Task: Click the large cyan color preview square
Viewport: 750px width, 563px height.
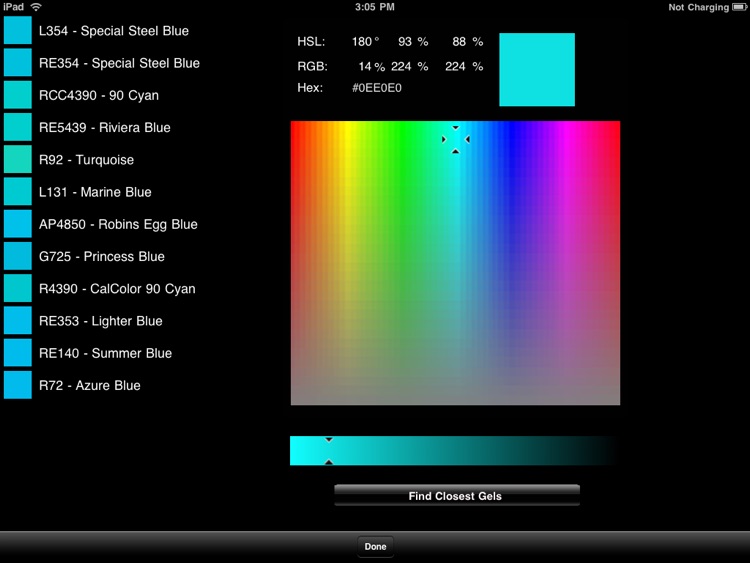Action: [537, 69]
